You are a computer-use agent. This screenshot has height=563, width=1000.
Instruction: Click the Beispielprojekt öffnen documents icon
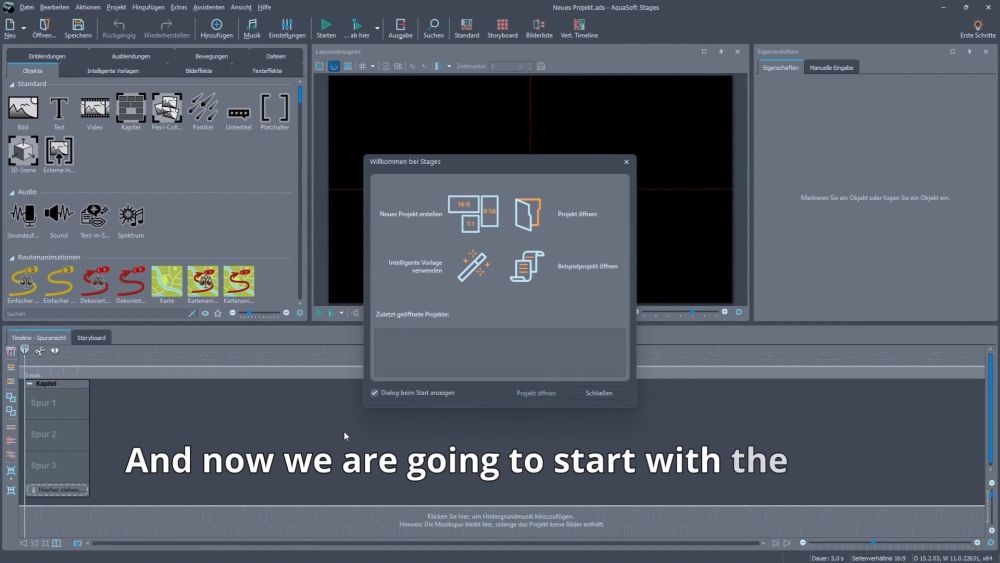tap(527, 266)
